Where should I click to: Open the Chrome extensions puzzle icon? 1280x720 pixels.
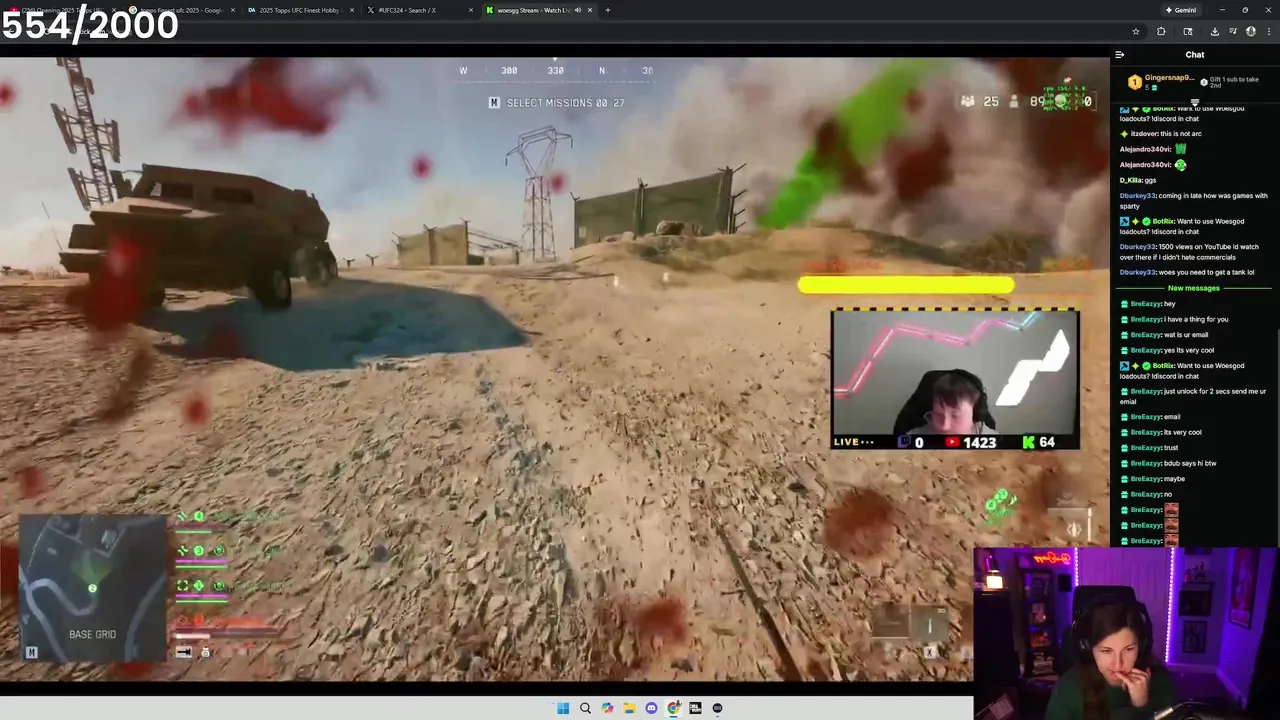coord(1161,31)
